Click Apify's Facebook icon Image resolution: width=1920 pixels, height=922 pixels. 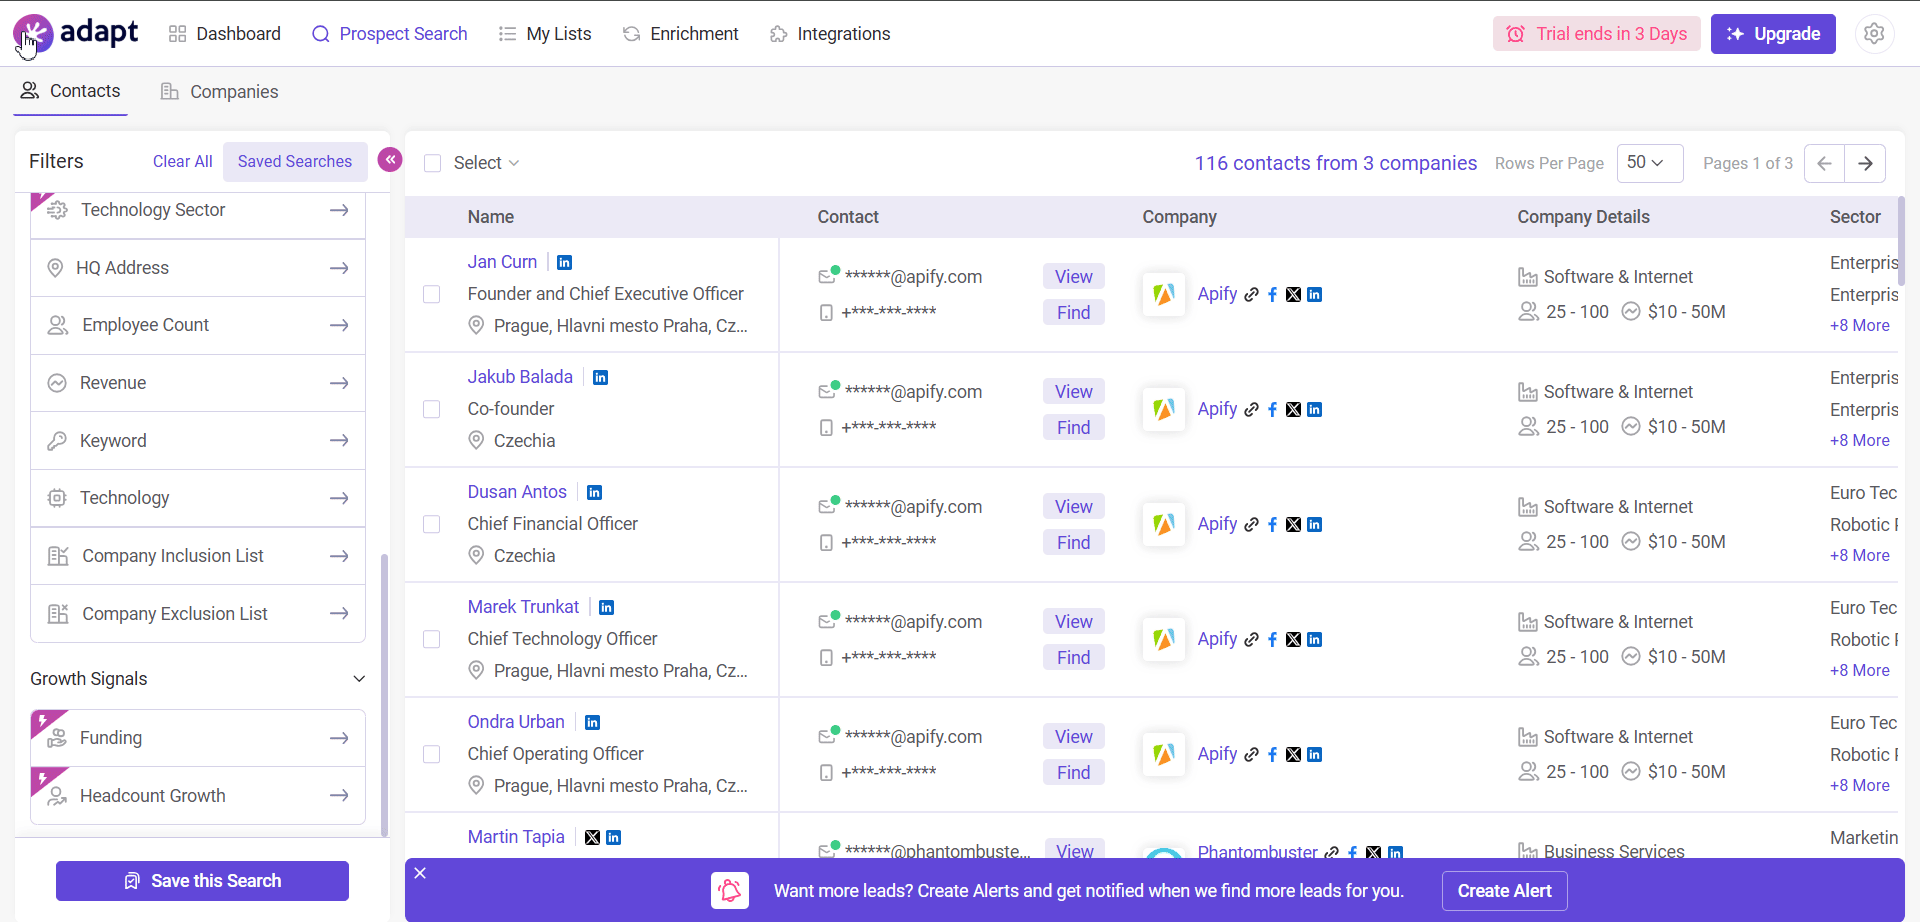click(x=1273, y=294)
